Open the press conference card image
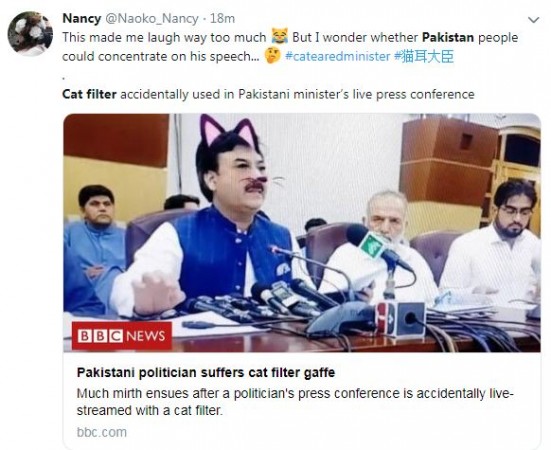Viewport: 551px width, 450px height. click(x=302, y=233)
